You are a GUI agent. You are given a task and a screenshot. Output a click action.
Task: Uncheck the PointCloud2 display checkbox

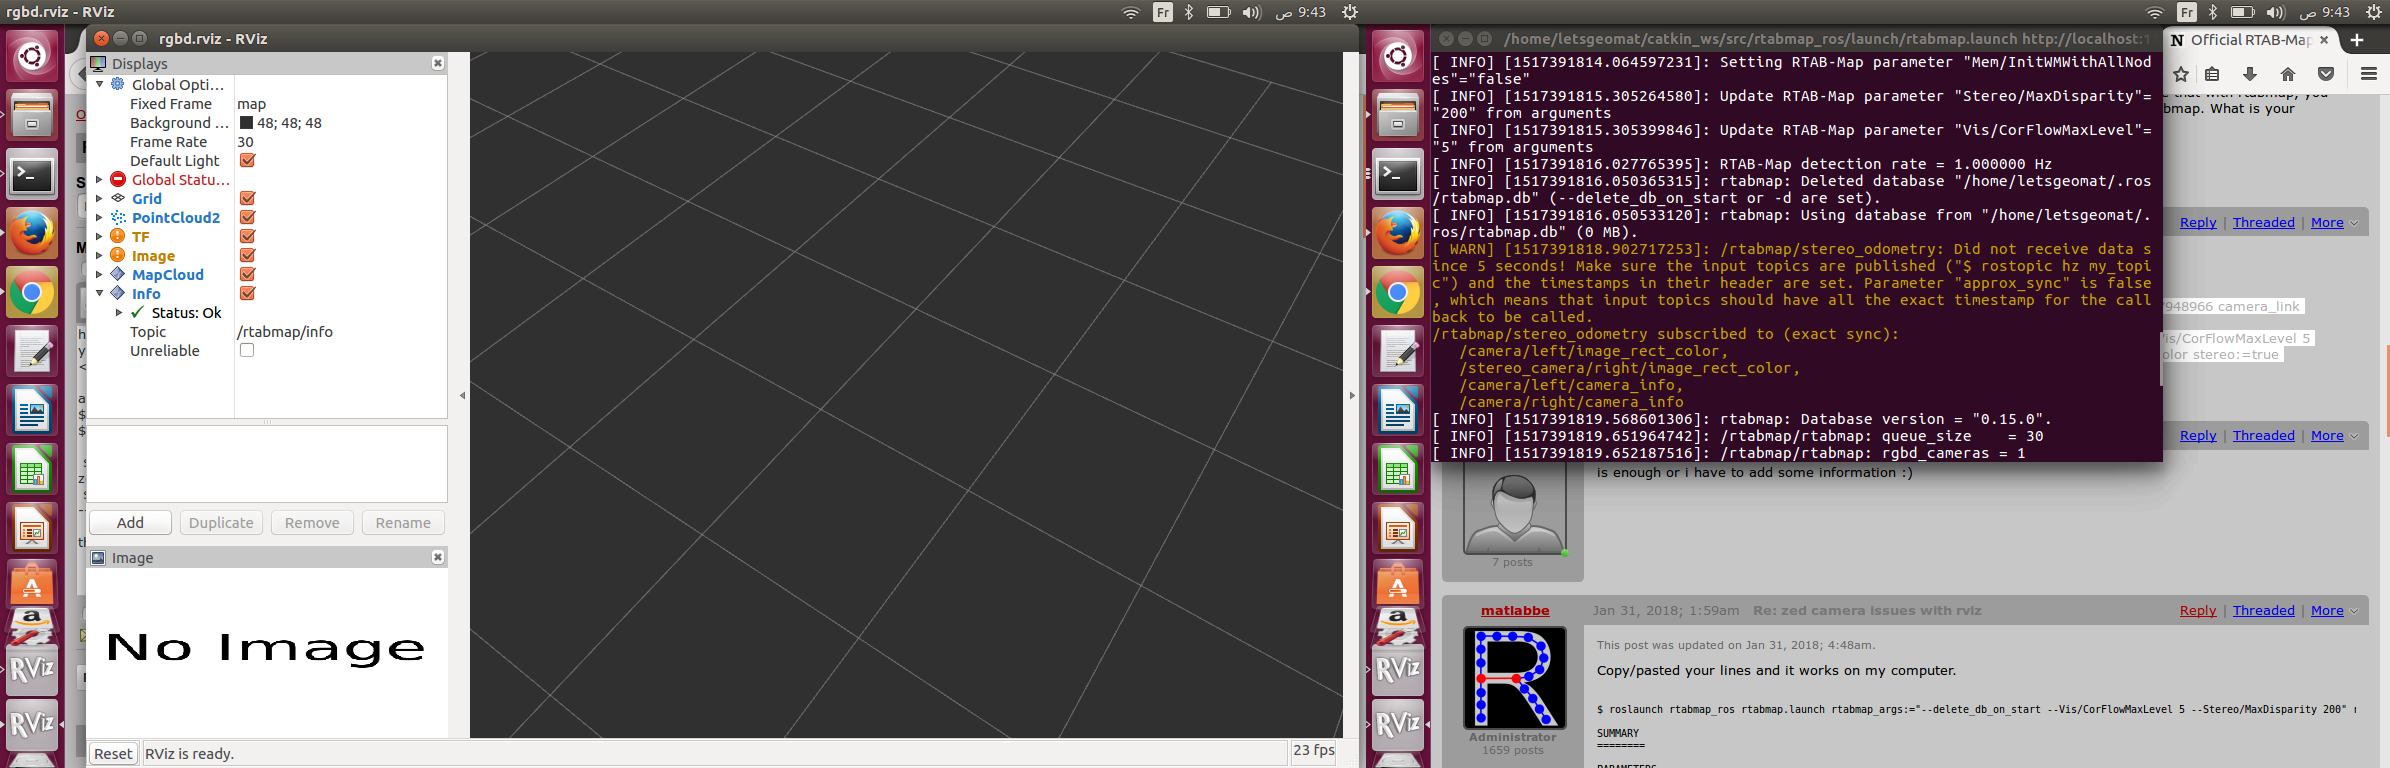click(247, 217)
